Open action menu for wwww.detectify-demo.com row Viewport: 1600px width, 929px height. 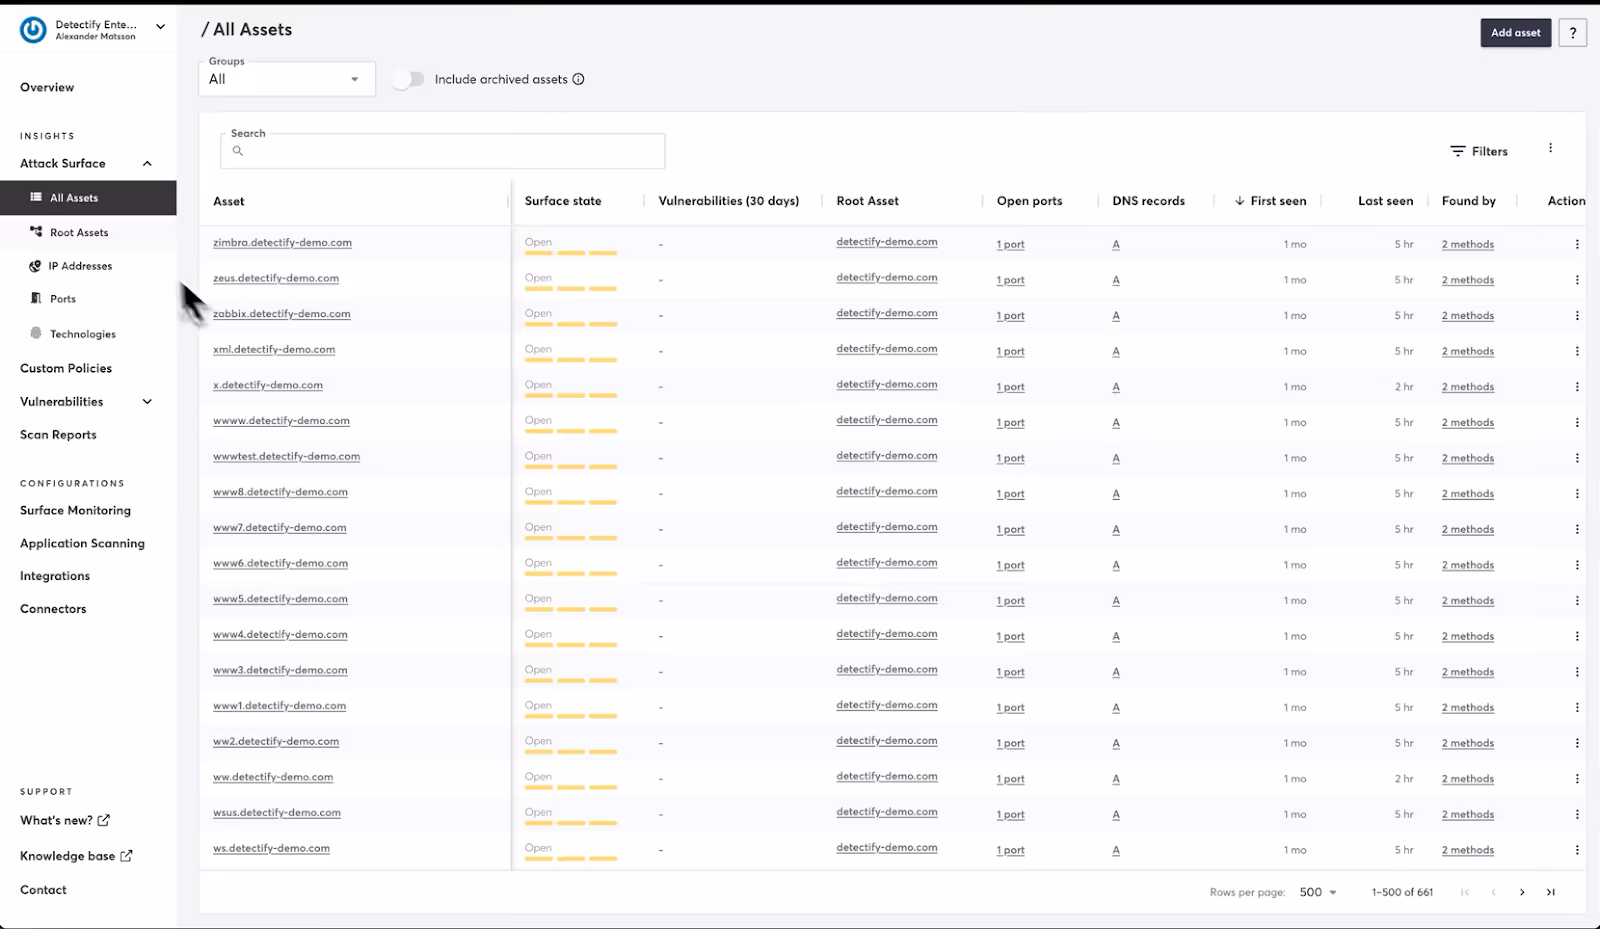pos(1577,422)
